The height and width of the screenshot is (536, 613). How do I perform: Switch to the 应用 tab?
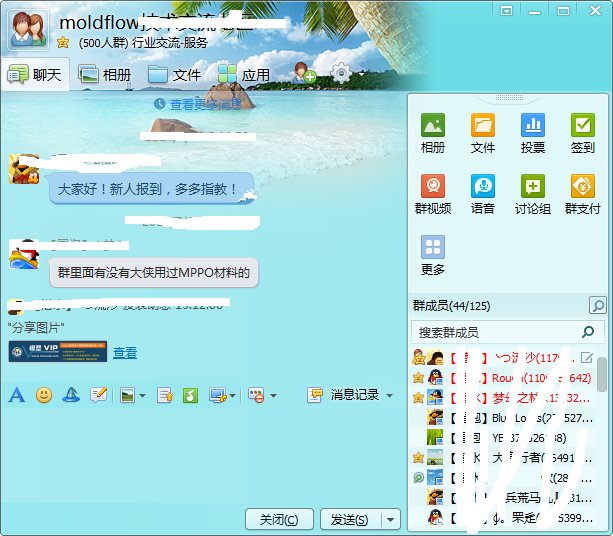(x=244, y=74)
